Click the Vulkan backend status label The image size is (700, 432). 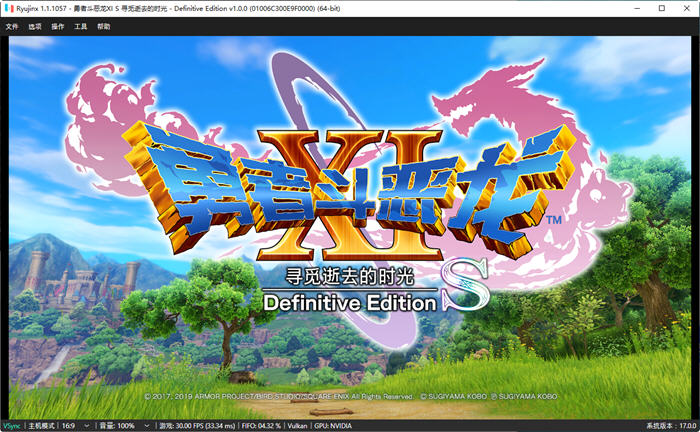297,426
